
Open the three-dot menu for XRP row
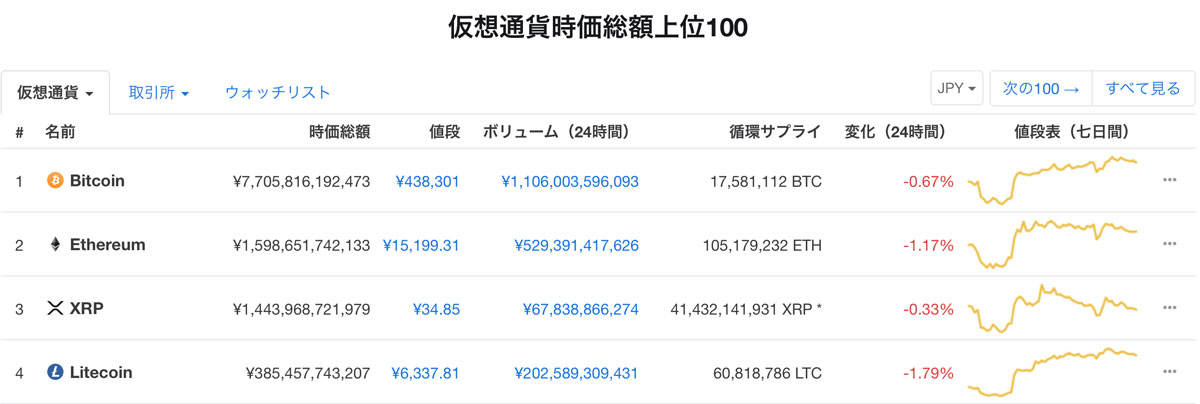(1169, 309)
